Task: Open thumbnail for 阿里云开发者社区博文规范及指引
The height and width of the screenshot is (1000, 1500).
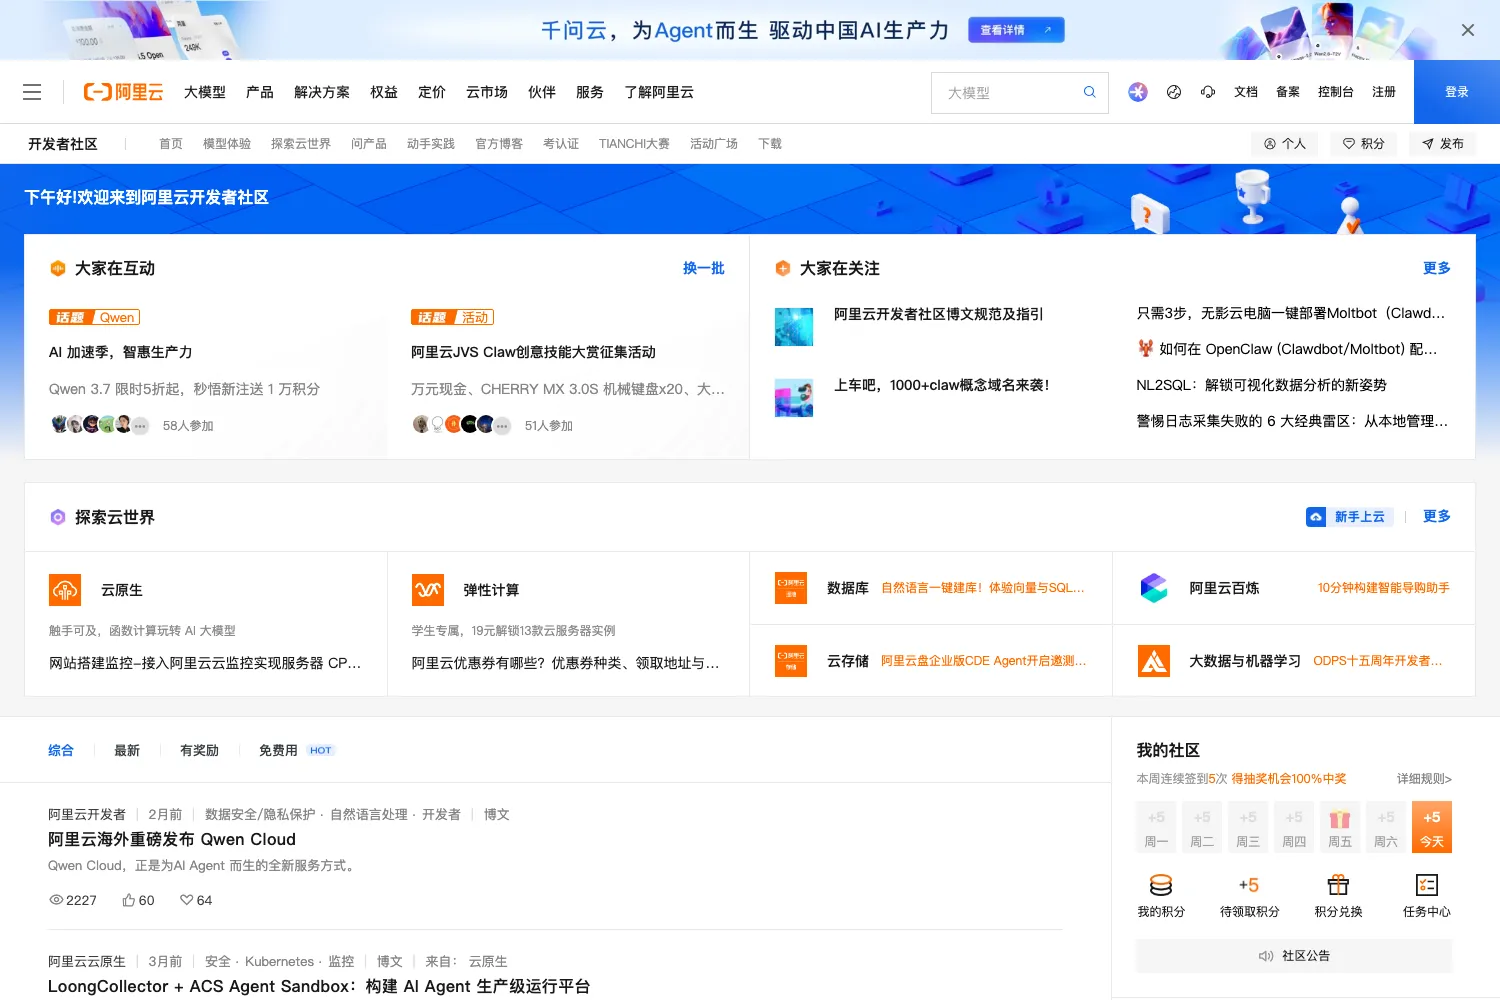Action: tap(794, 327)
